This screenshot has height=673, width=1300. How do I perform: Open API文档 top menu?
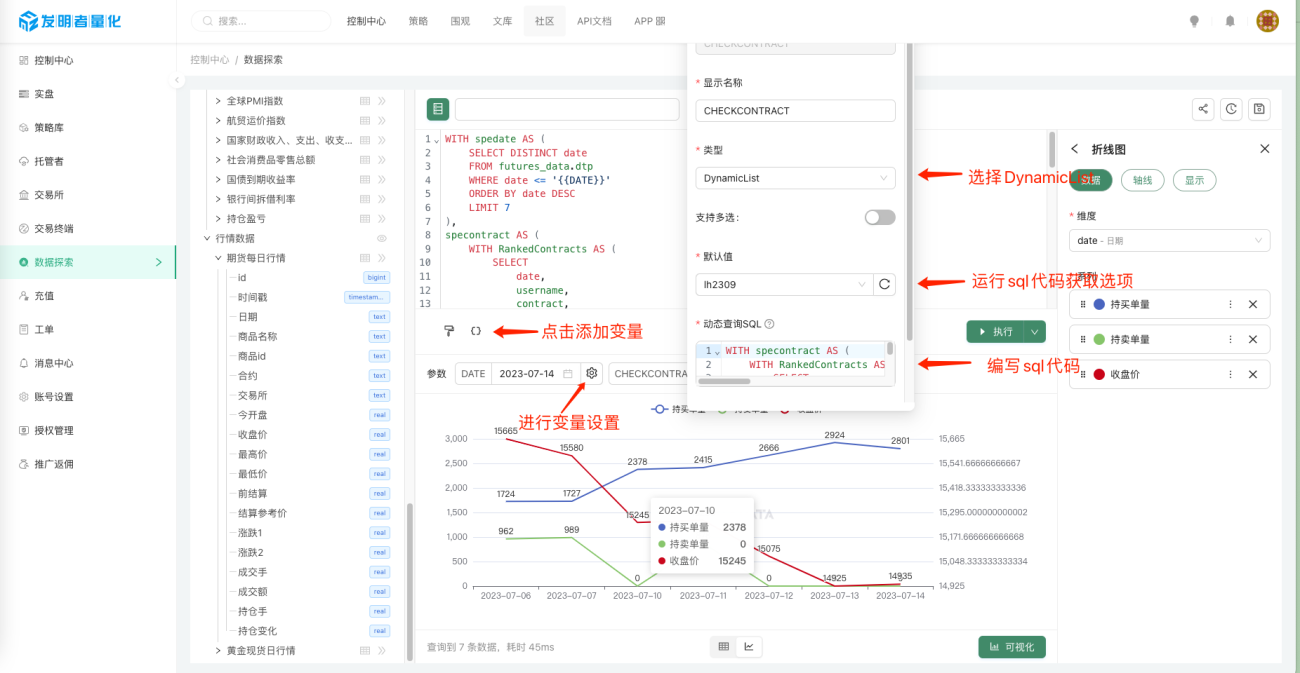coord(594,21)
